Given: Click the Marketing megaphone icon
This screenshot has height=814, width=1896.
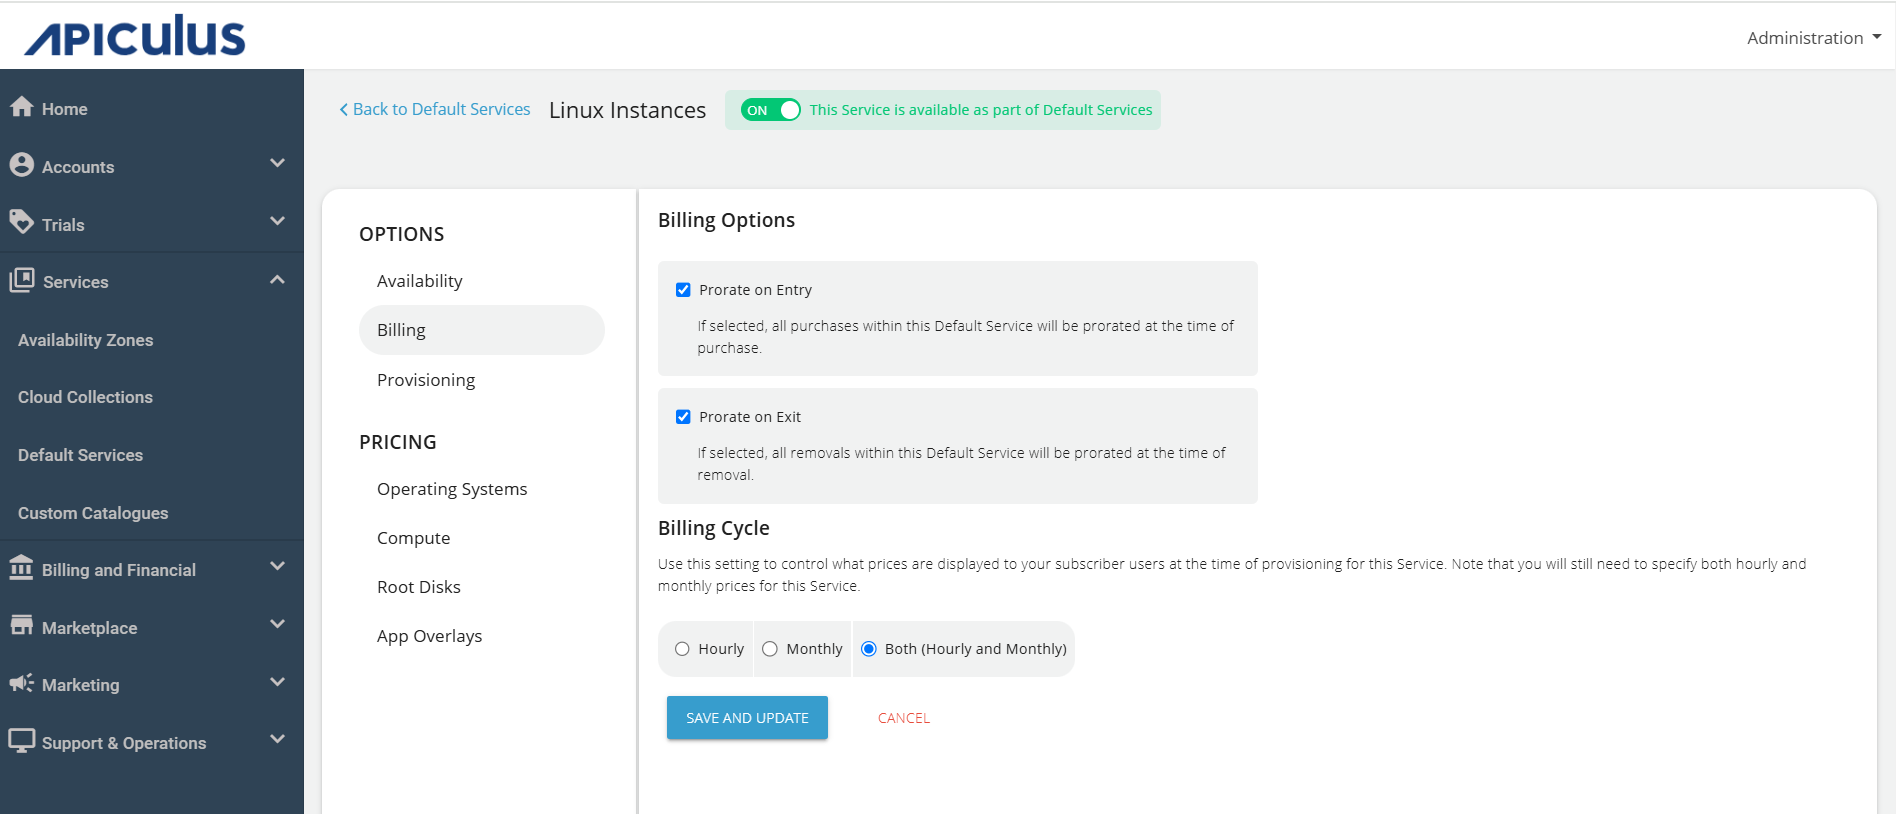Looking at the screenshot, I should (x=22, y=683).
